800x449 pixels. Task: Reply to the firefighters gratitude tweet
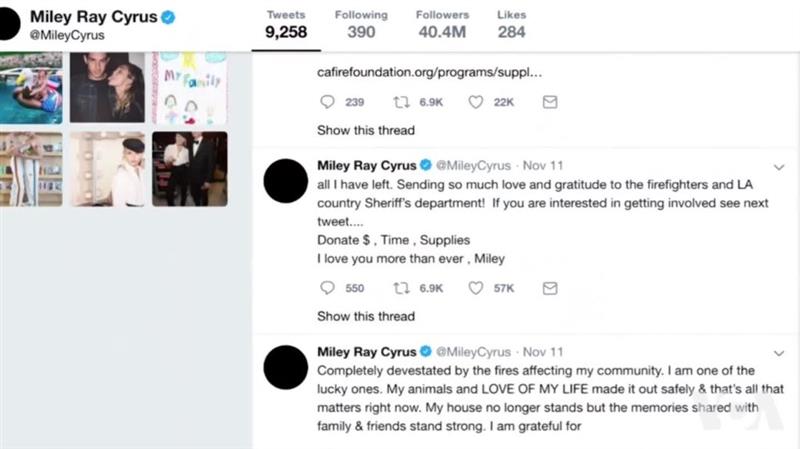(x=327, y=288)
